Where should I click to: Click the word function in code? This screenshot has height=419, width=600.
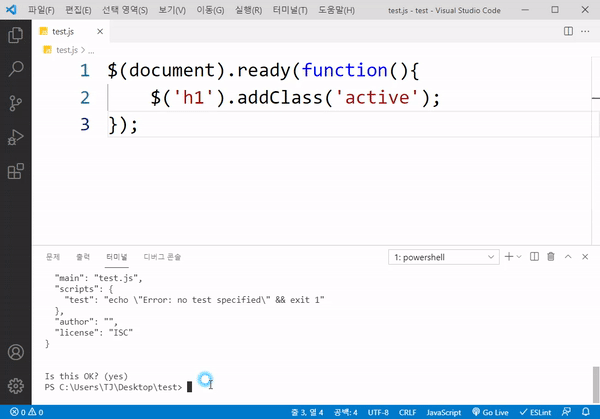pos(345,70)
